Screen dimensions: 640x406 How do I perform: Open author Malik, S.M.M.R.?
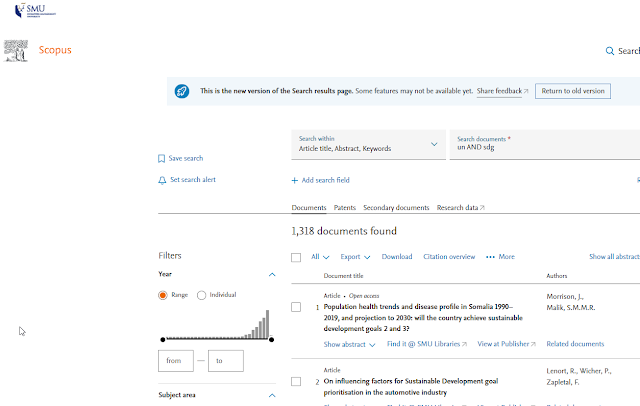coord(571,308)
